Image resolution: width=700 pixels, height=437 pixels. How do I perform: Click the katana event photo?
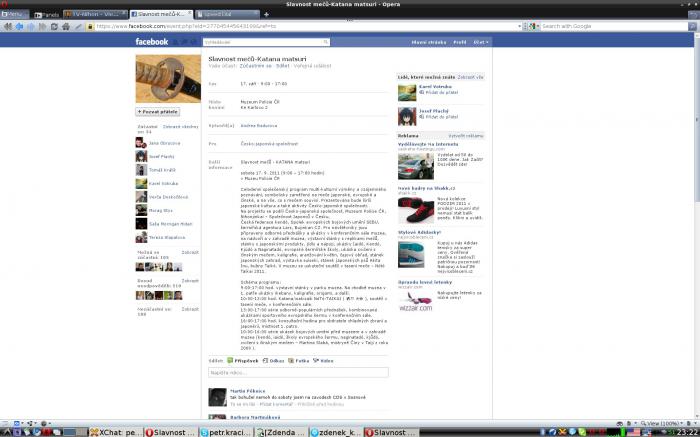168,79
